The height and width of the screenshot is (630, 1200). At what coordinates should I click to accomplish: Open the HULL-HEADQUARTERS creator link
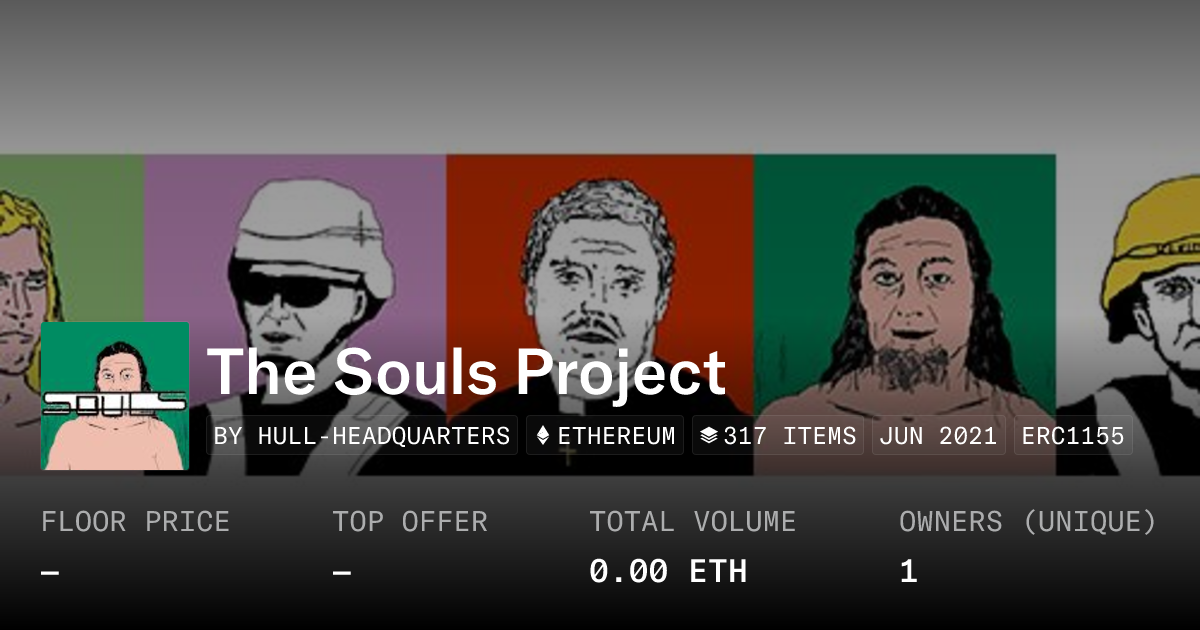361,436
